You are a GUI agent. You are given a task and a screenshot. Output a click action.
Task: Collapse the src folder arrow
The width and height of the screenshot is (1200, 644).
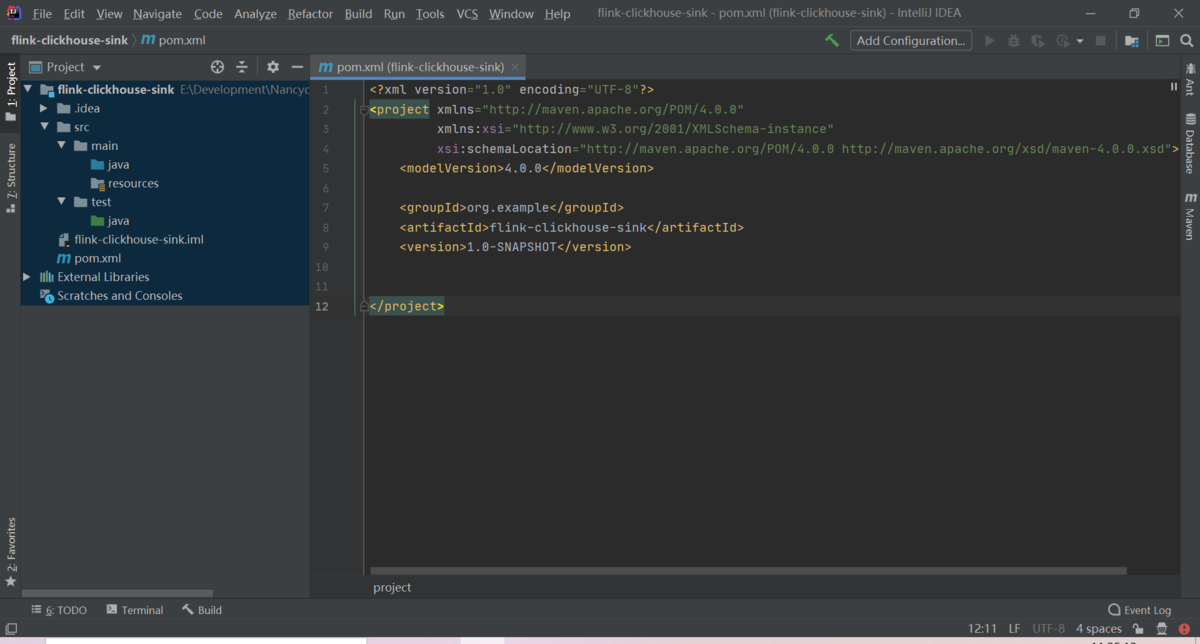(44, 127)
